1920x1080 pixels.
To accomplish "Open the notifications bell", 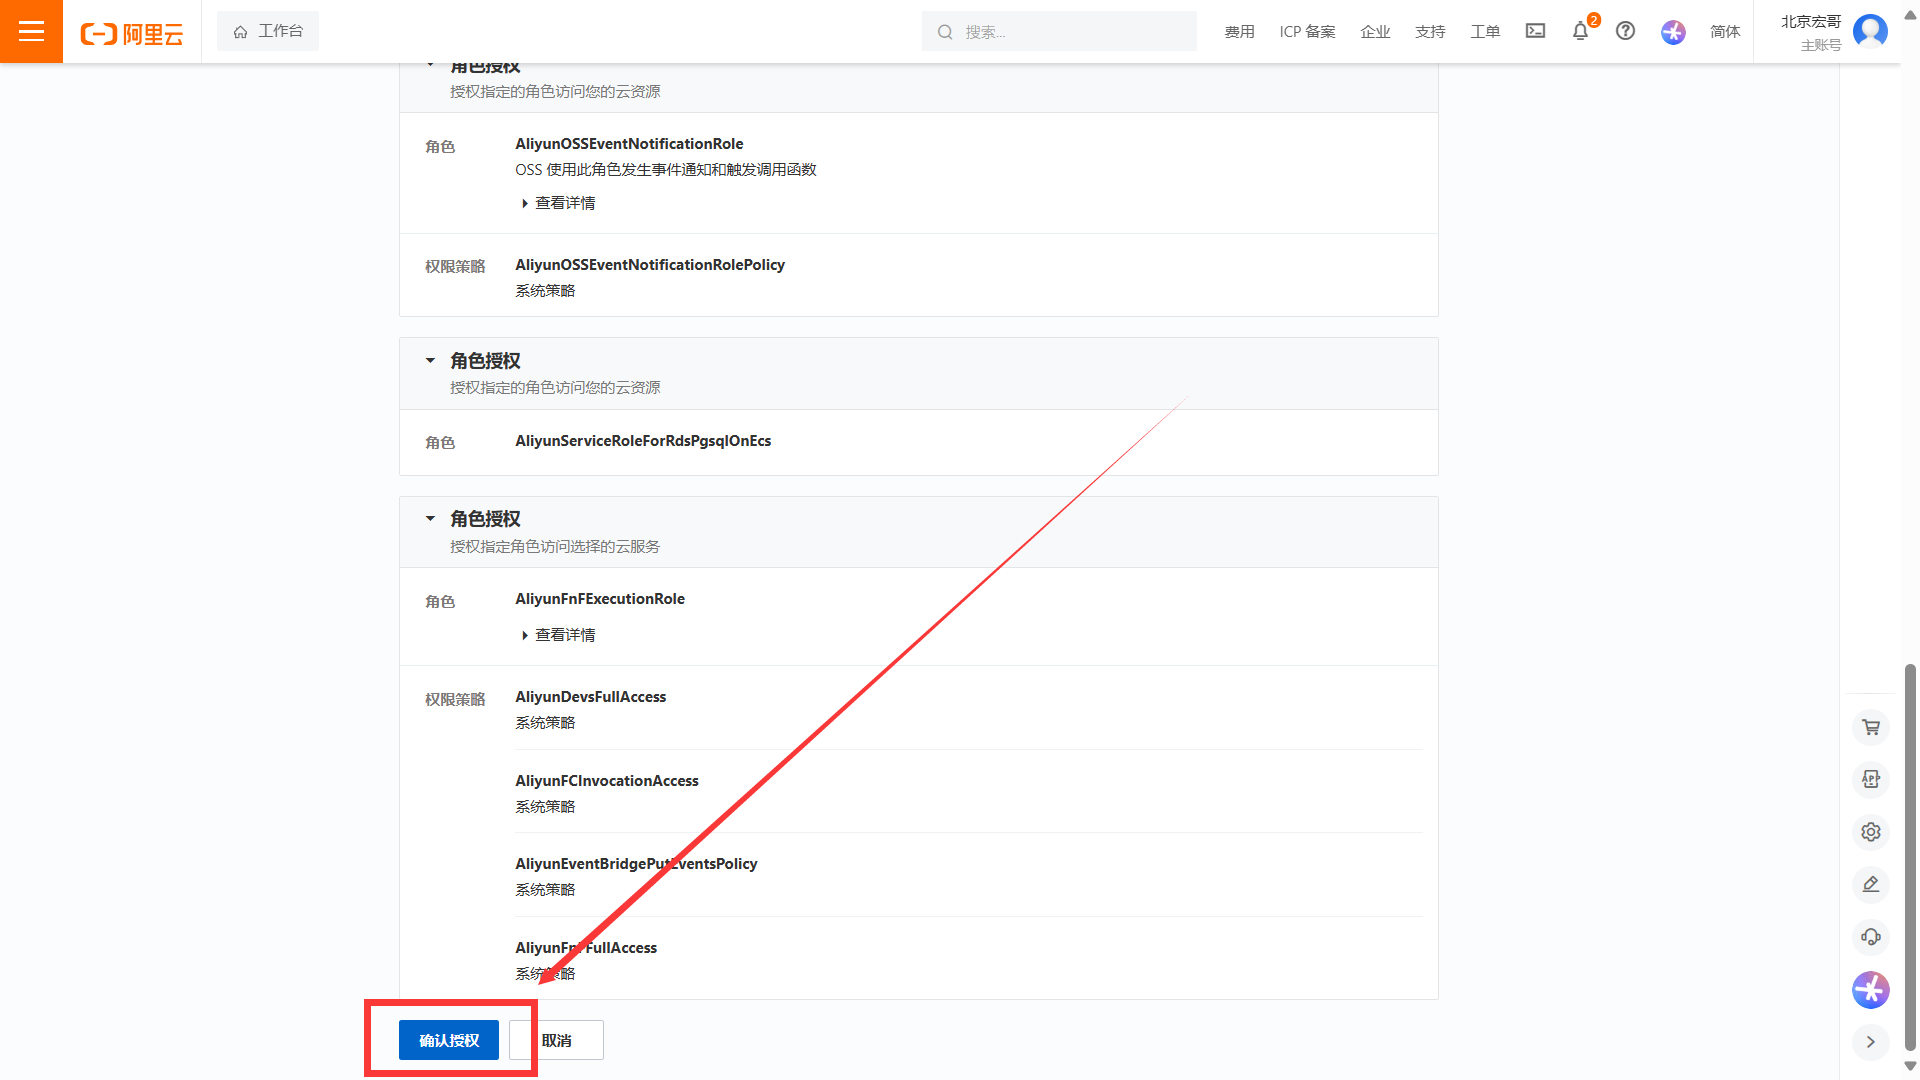I will tap(1580, 31).
